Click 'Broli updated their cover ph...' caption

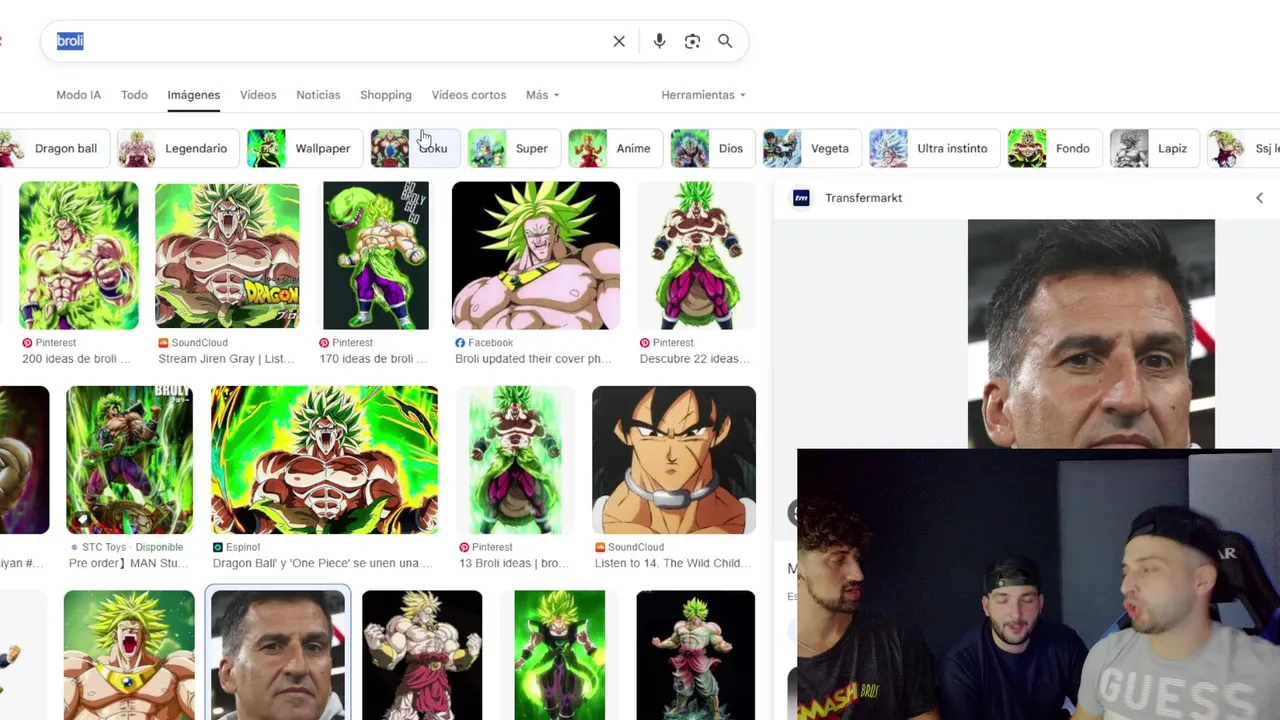coord(534,359)
